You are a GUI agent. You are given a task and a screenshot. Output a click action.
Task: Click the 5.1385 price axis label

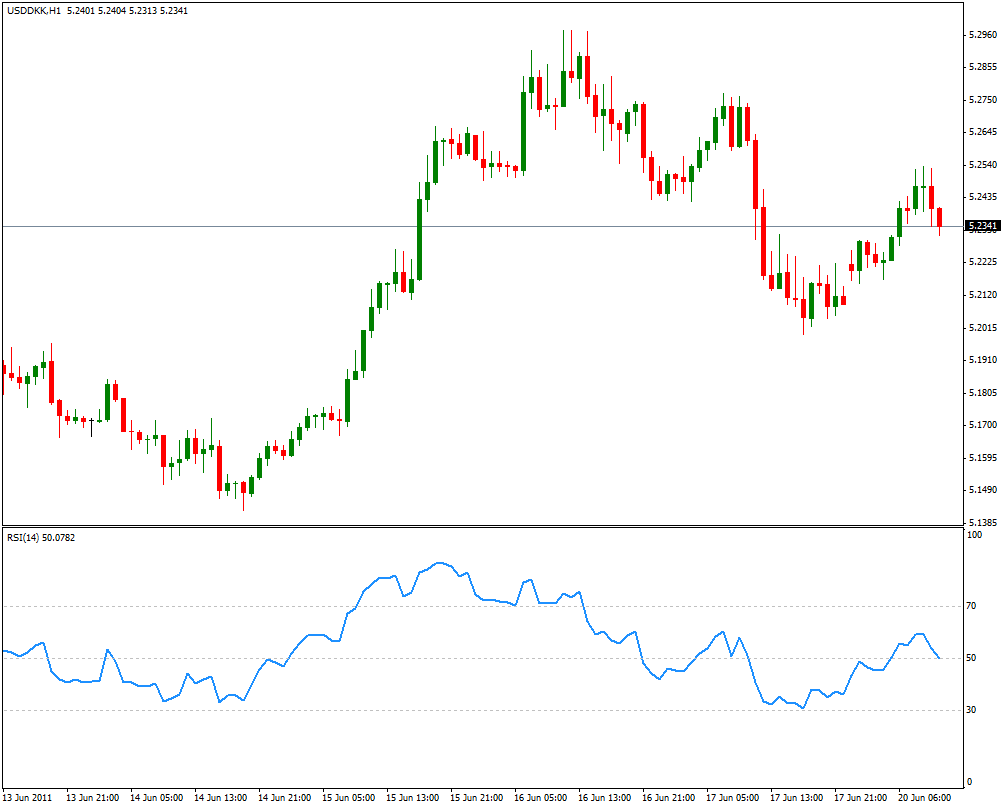pyautogui.click(x=982, y=522)
